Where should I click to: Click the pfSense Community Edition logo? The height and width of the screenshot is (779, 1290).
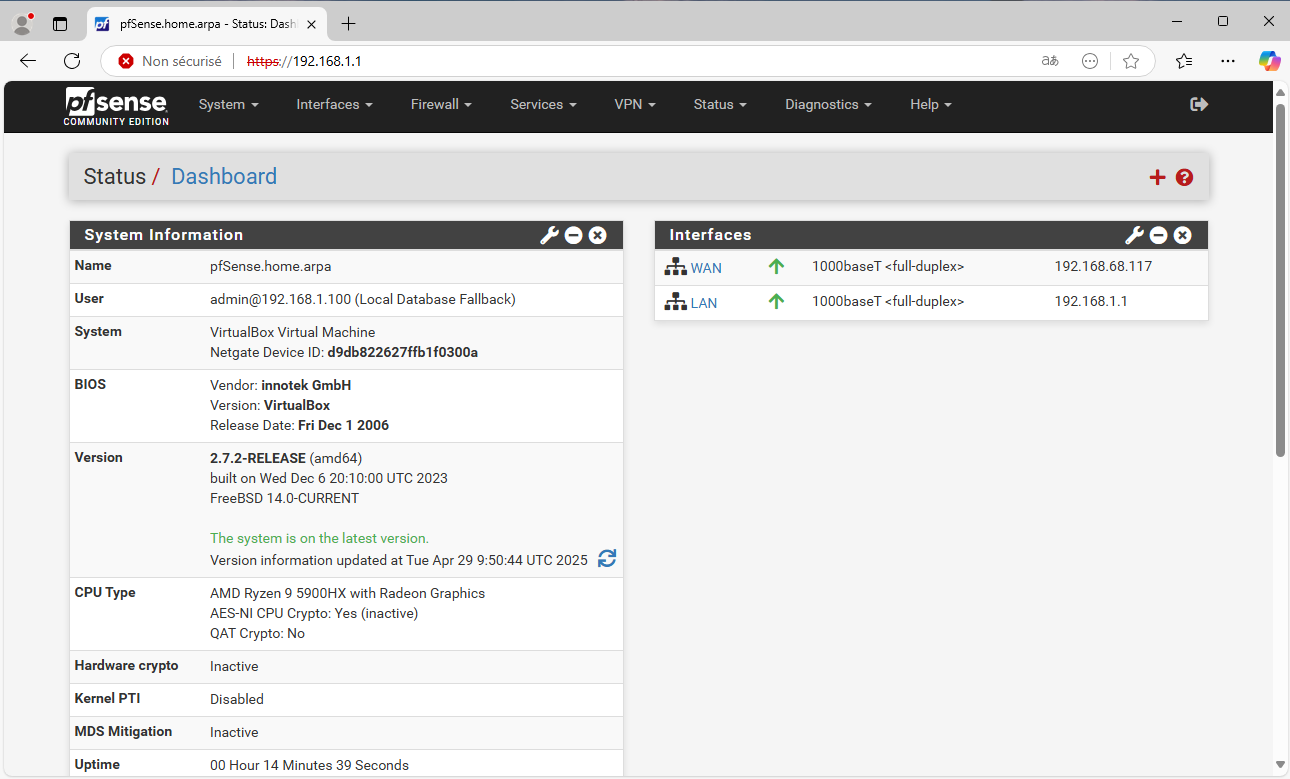117,106
